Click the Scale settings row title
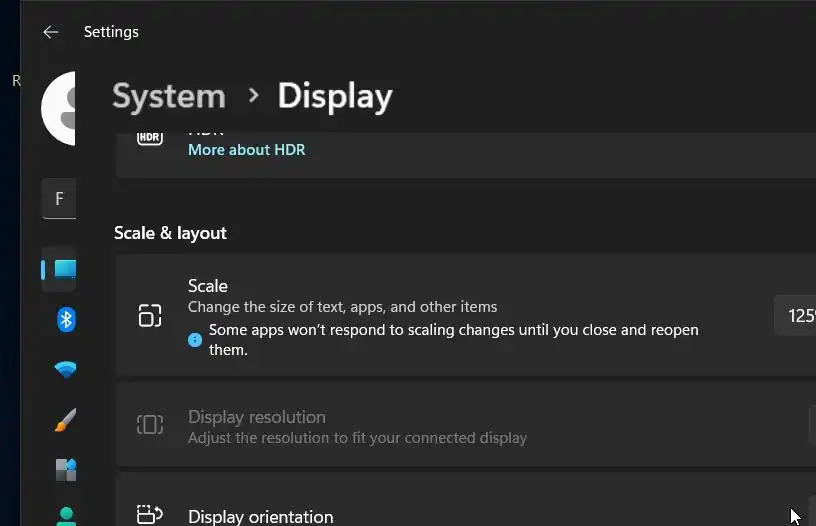The width and height of the screenshot is (816, 526). [208, 286]
